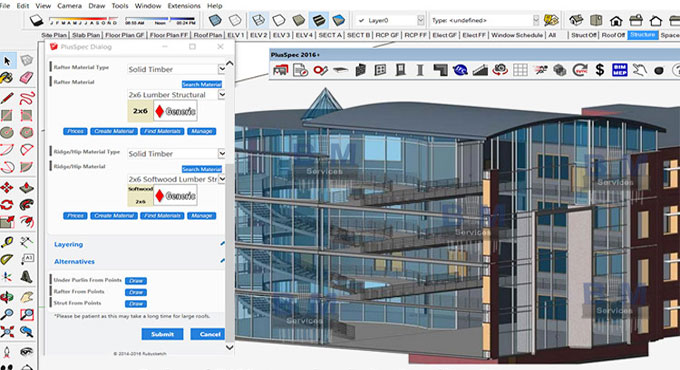
Task: Choose the Circle drawing tool
Action: tap(7, 132)
